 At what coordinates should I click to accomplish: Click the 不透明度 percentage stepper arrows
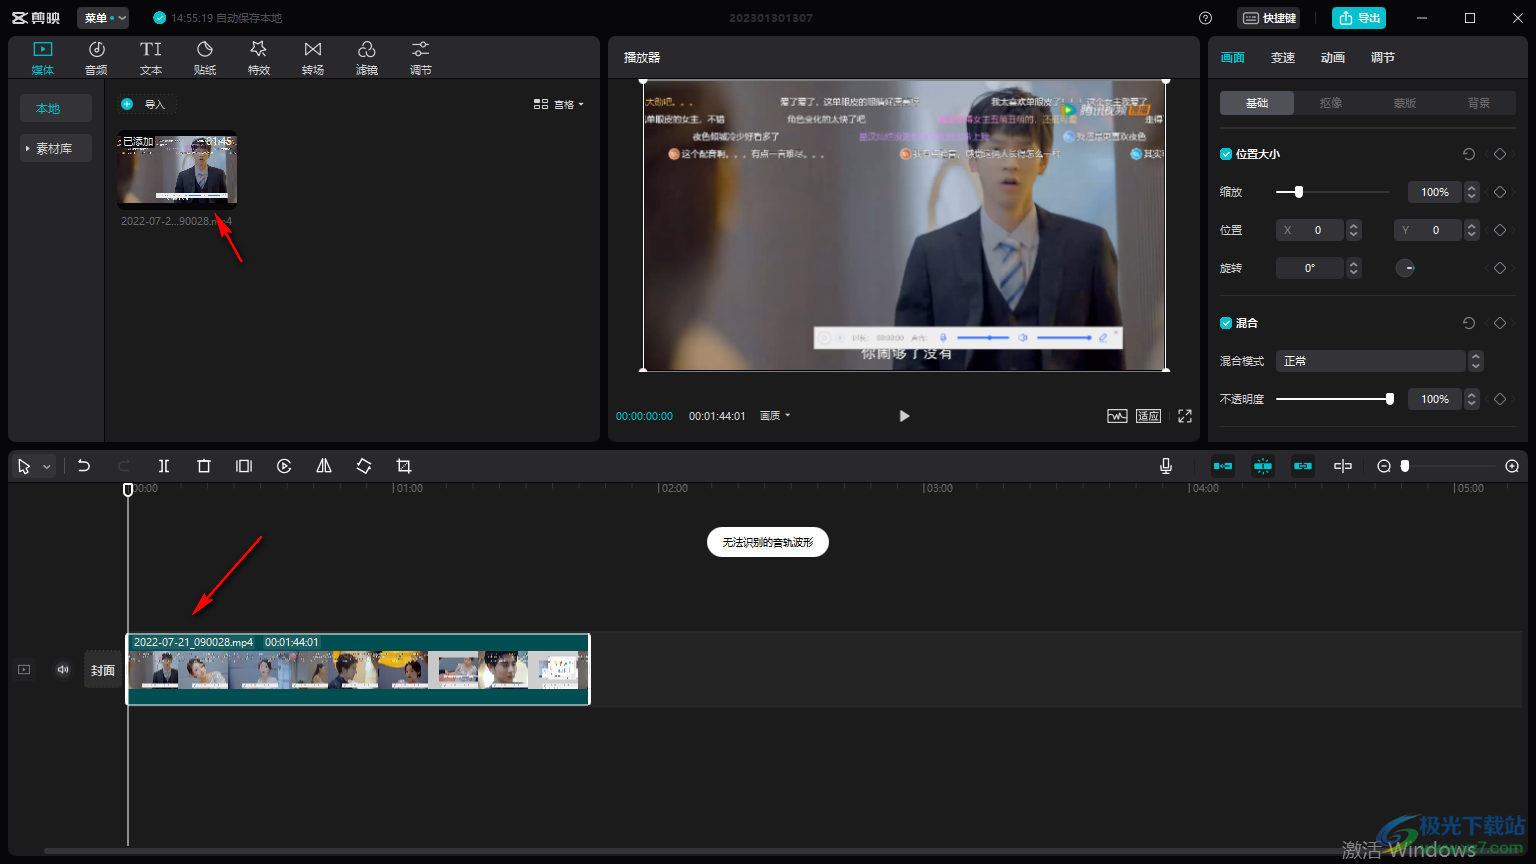tap(1472, 399)
